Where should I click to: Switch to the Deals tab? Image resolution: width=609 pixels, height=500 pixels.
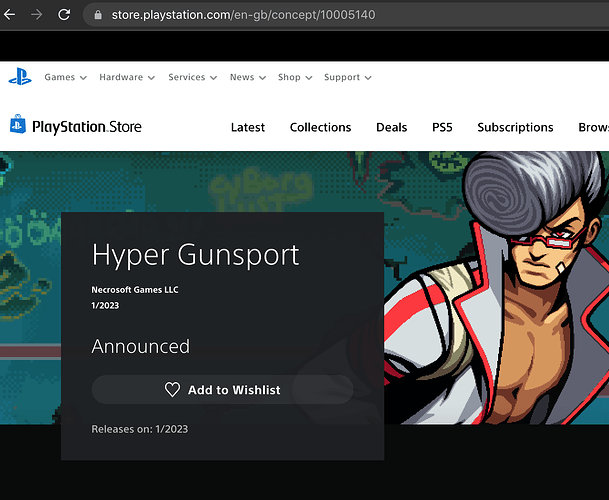[x=392, y=127]
